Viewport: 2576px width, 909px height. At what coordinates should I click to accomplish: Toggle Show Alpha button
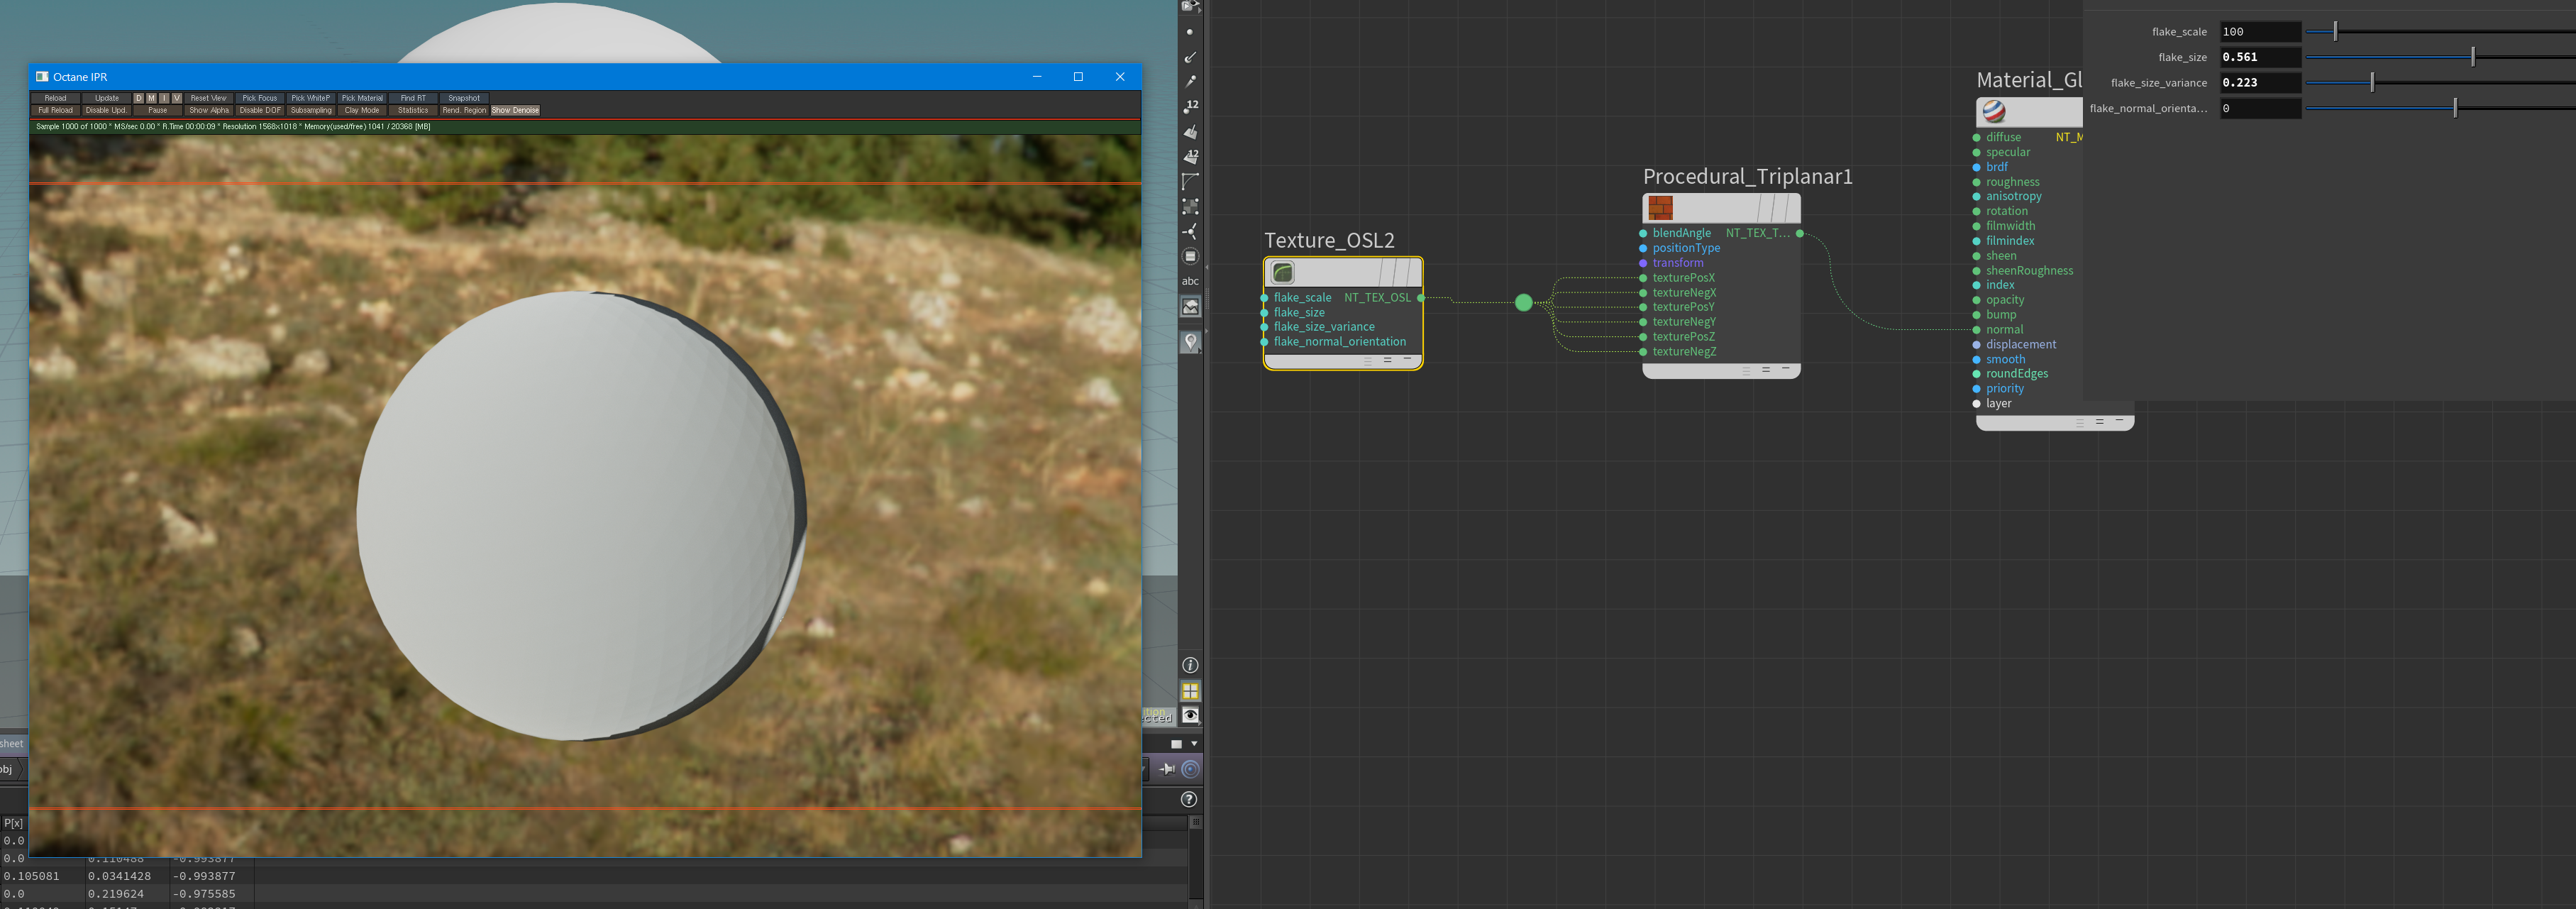209,111
